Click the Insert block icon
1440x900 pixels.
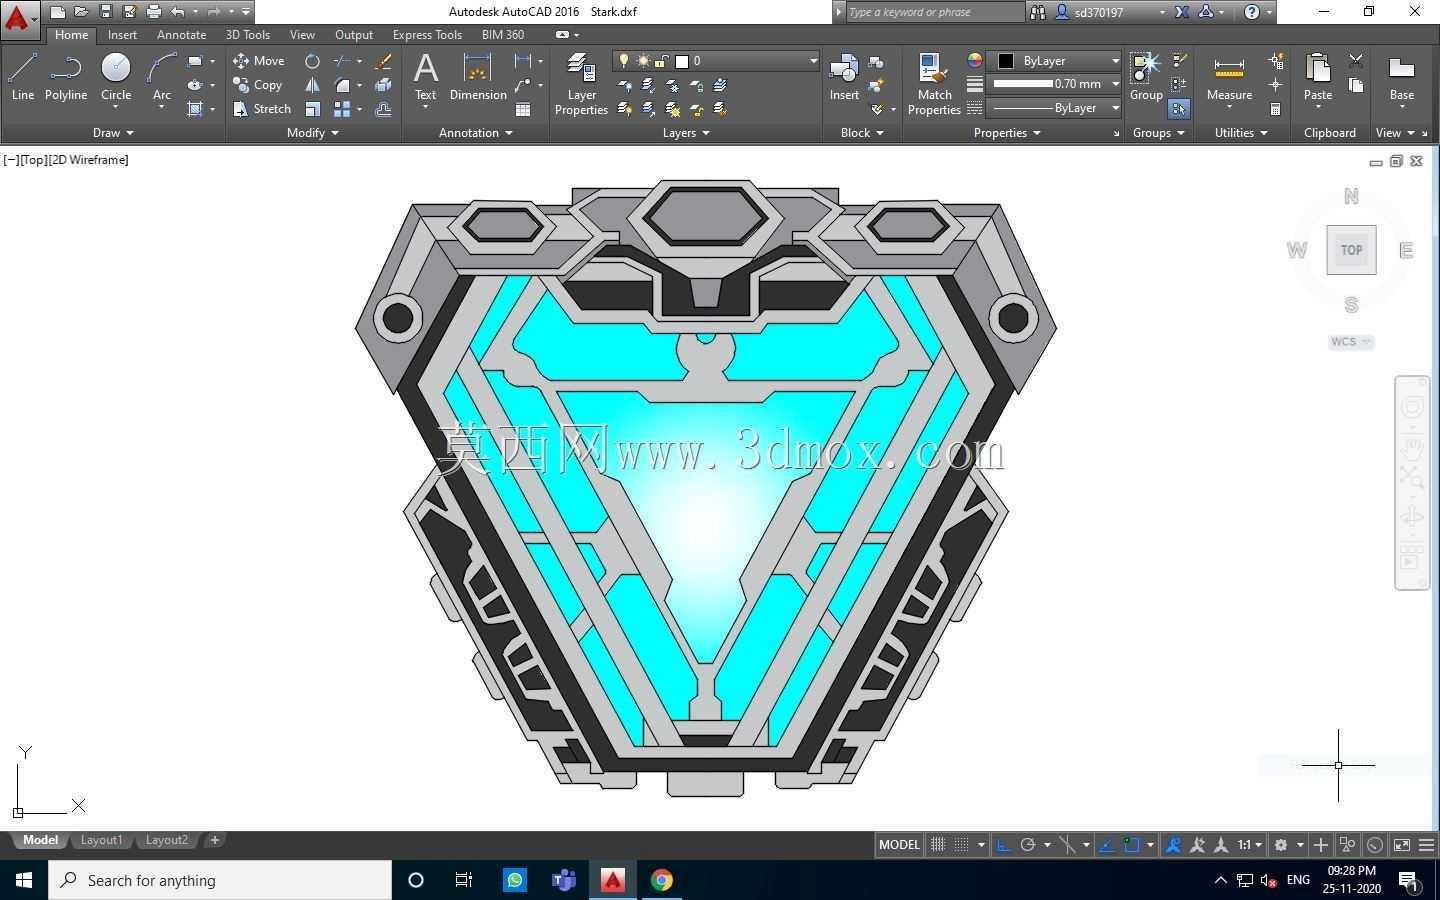coord(844,78)
